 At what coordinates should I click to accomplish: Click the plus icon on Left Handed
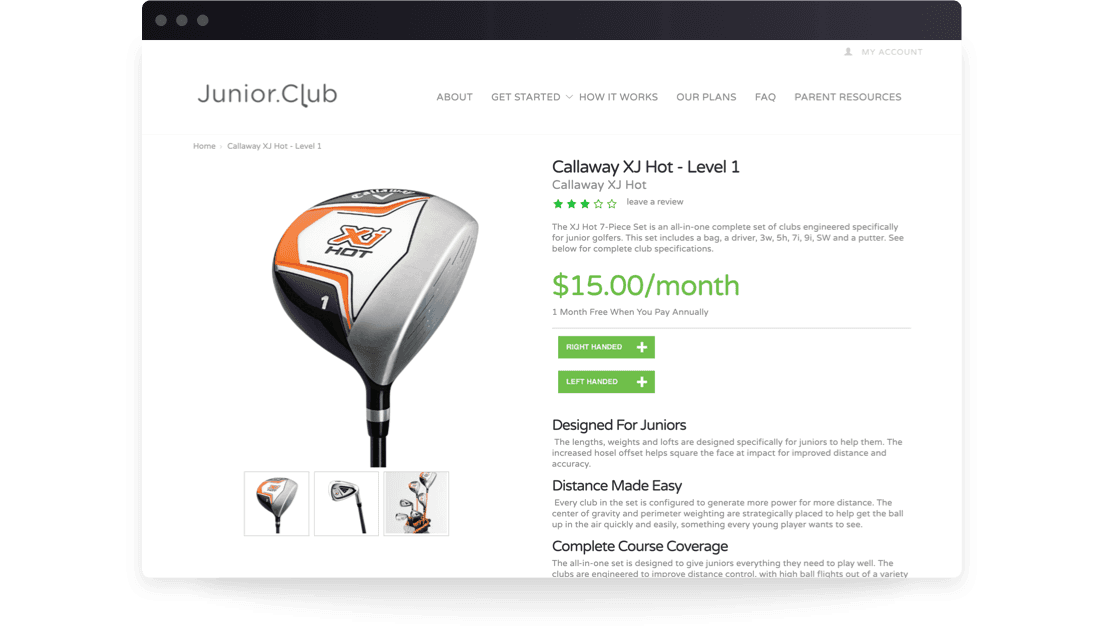coord(642,382)
